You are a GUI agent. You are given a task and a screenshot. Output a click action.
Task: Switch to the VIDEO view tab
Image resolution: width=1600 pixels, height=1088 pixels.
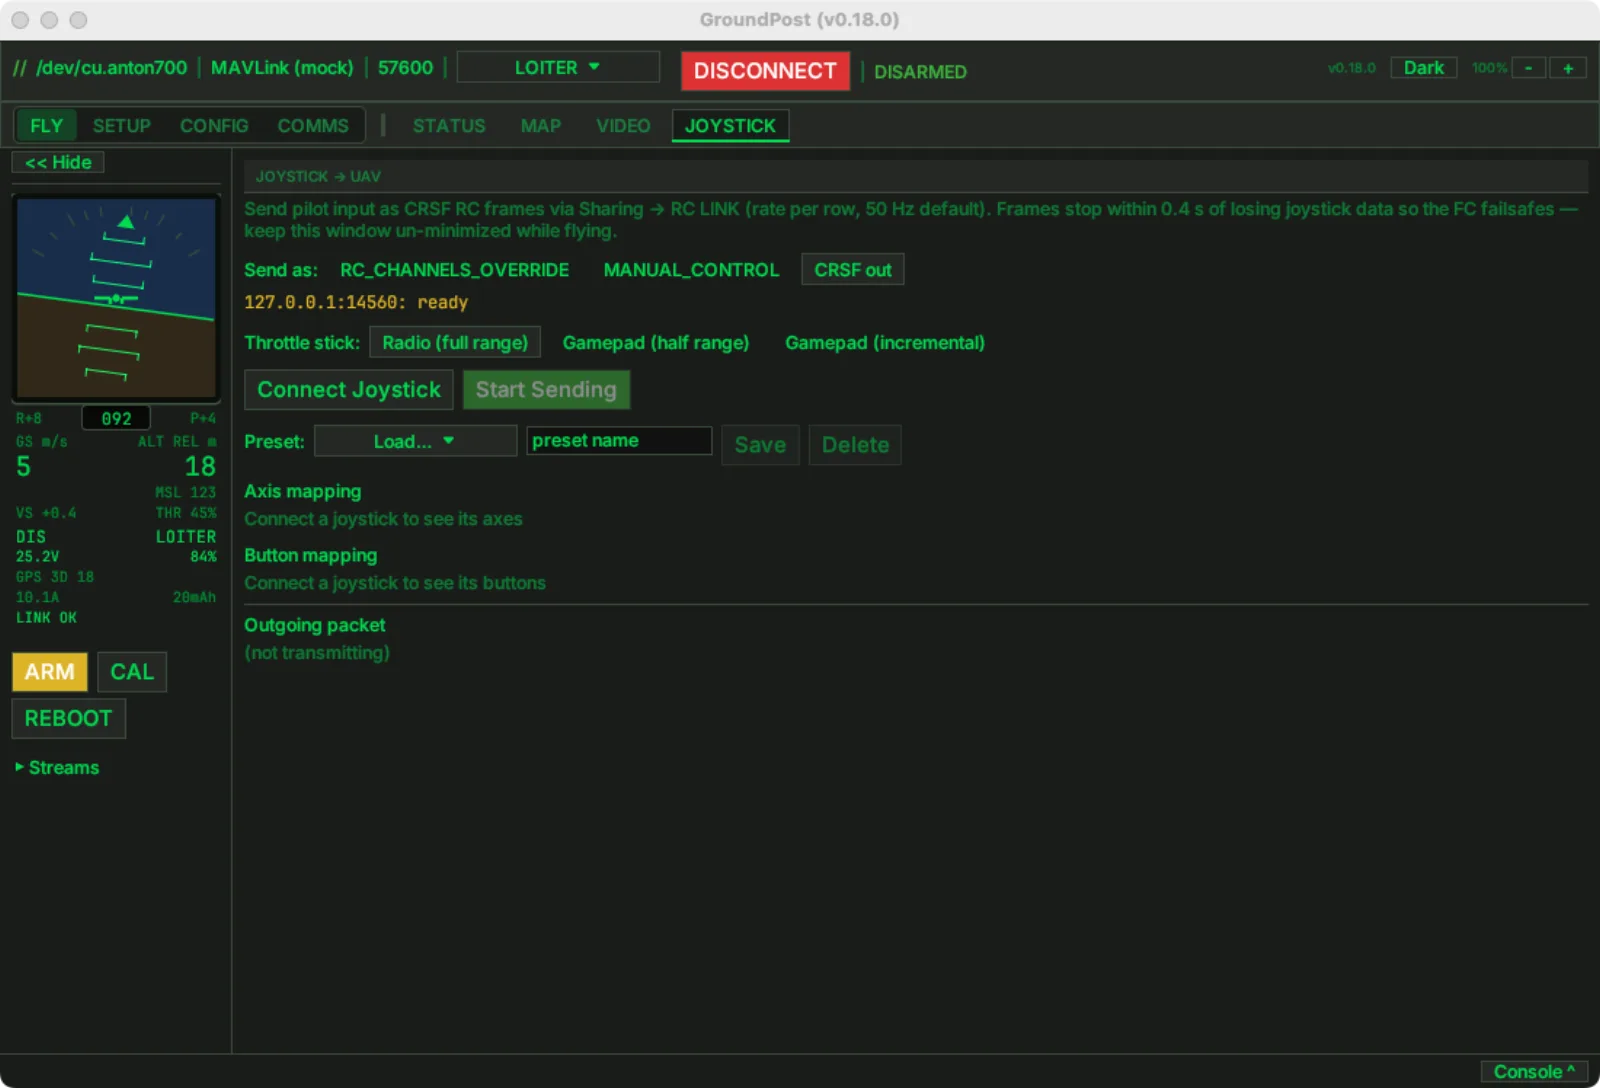tap(623, 126)
